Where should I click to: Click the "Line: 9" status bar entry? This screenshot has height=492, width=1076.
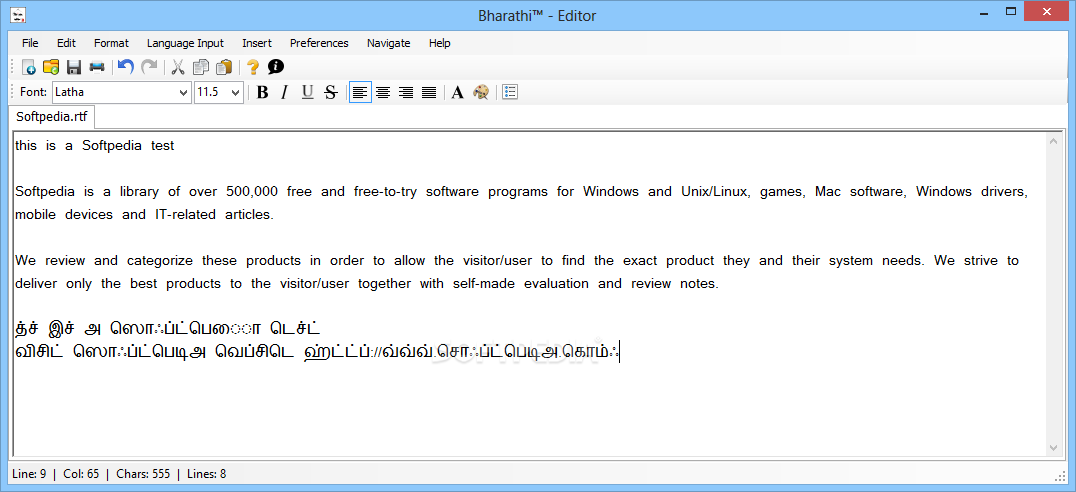pos(30,473)
